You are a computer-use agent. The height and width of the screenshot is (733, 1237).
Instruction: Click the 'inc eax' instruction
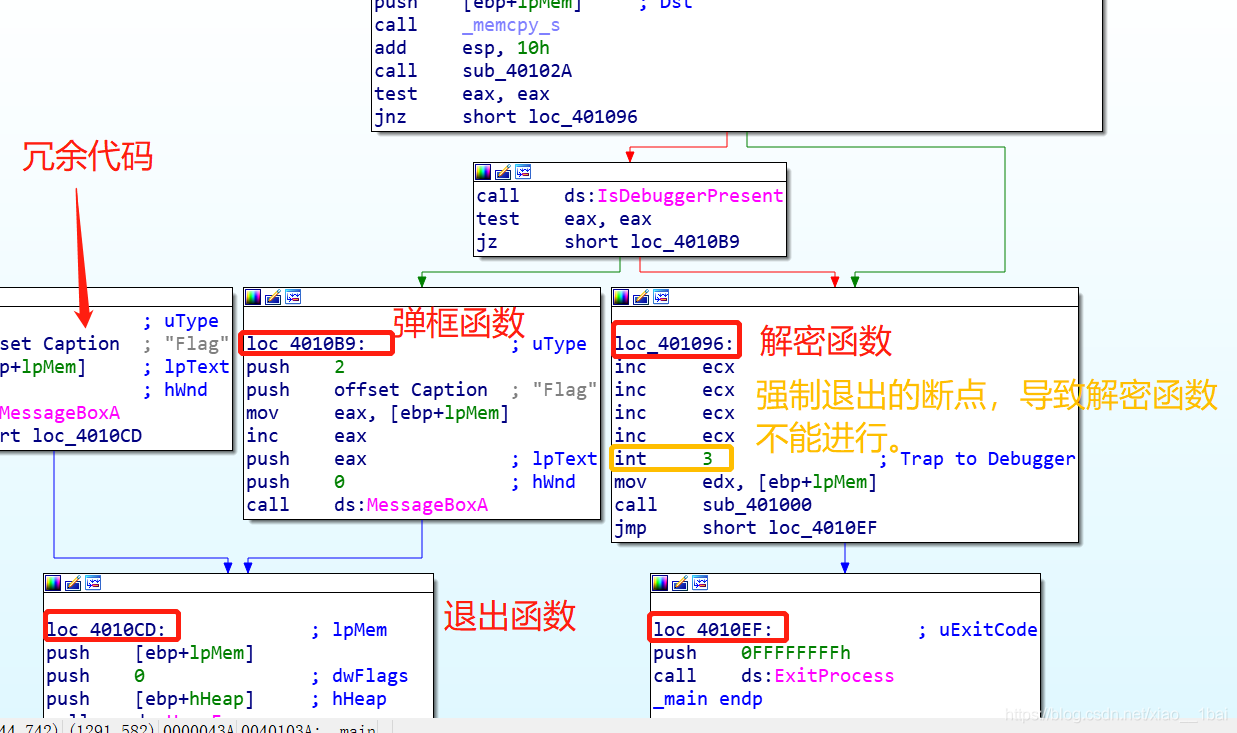[x=306, y=436]
